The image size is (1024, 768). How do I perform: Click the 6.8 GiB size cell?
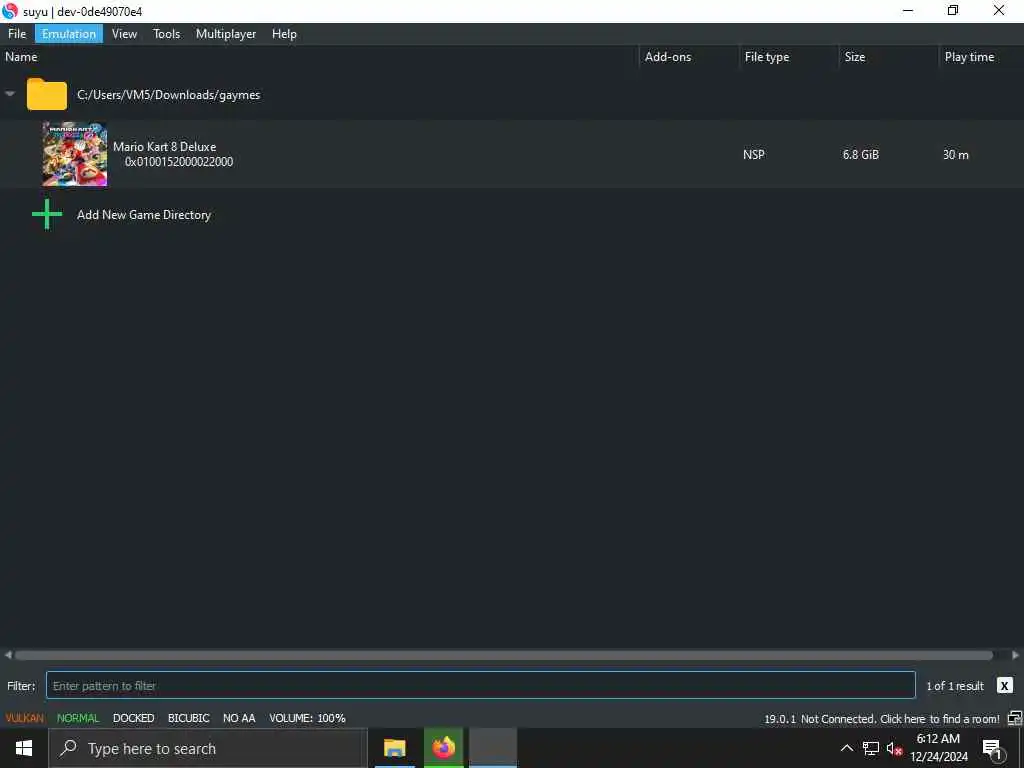tap(861, 155)
